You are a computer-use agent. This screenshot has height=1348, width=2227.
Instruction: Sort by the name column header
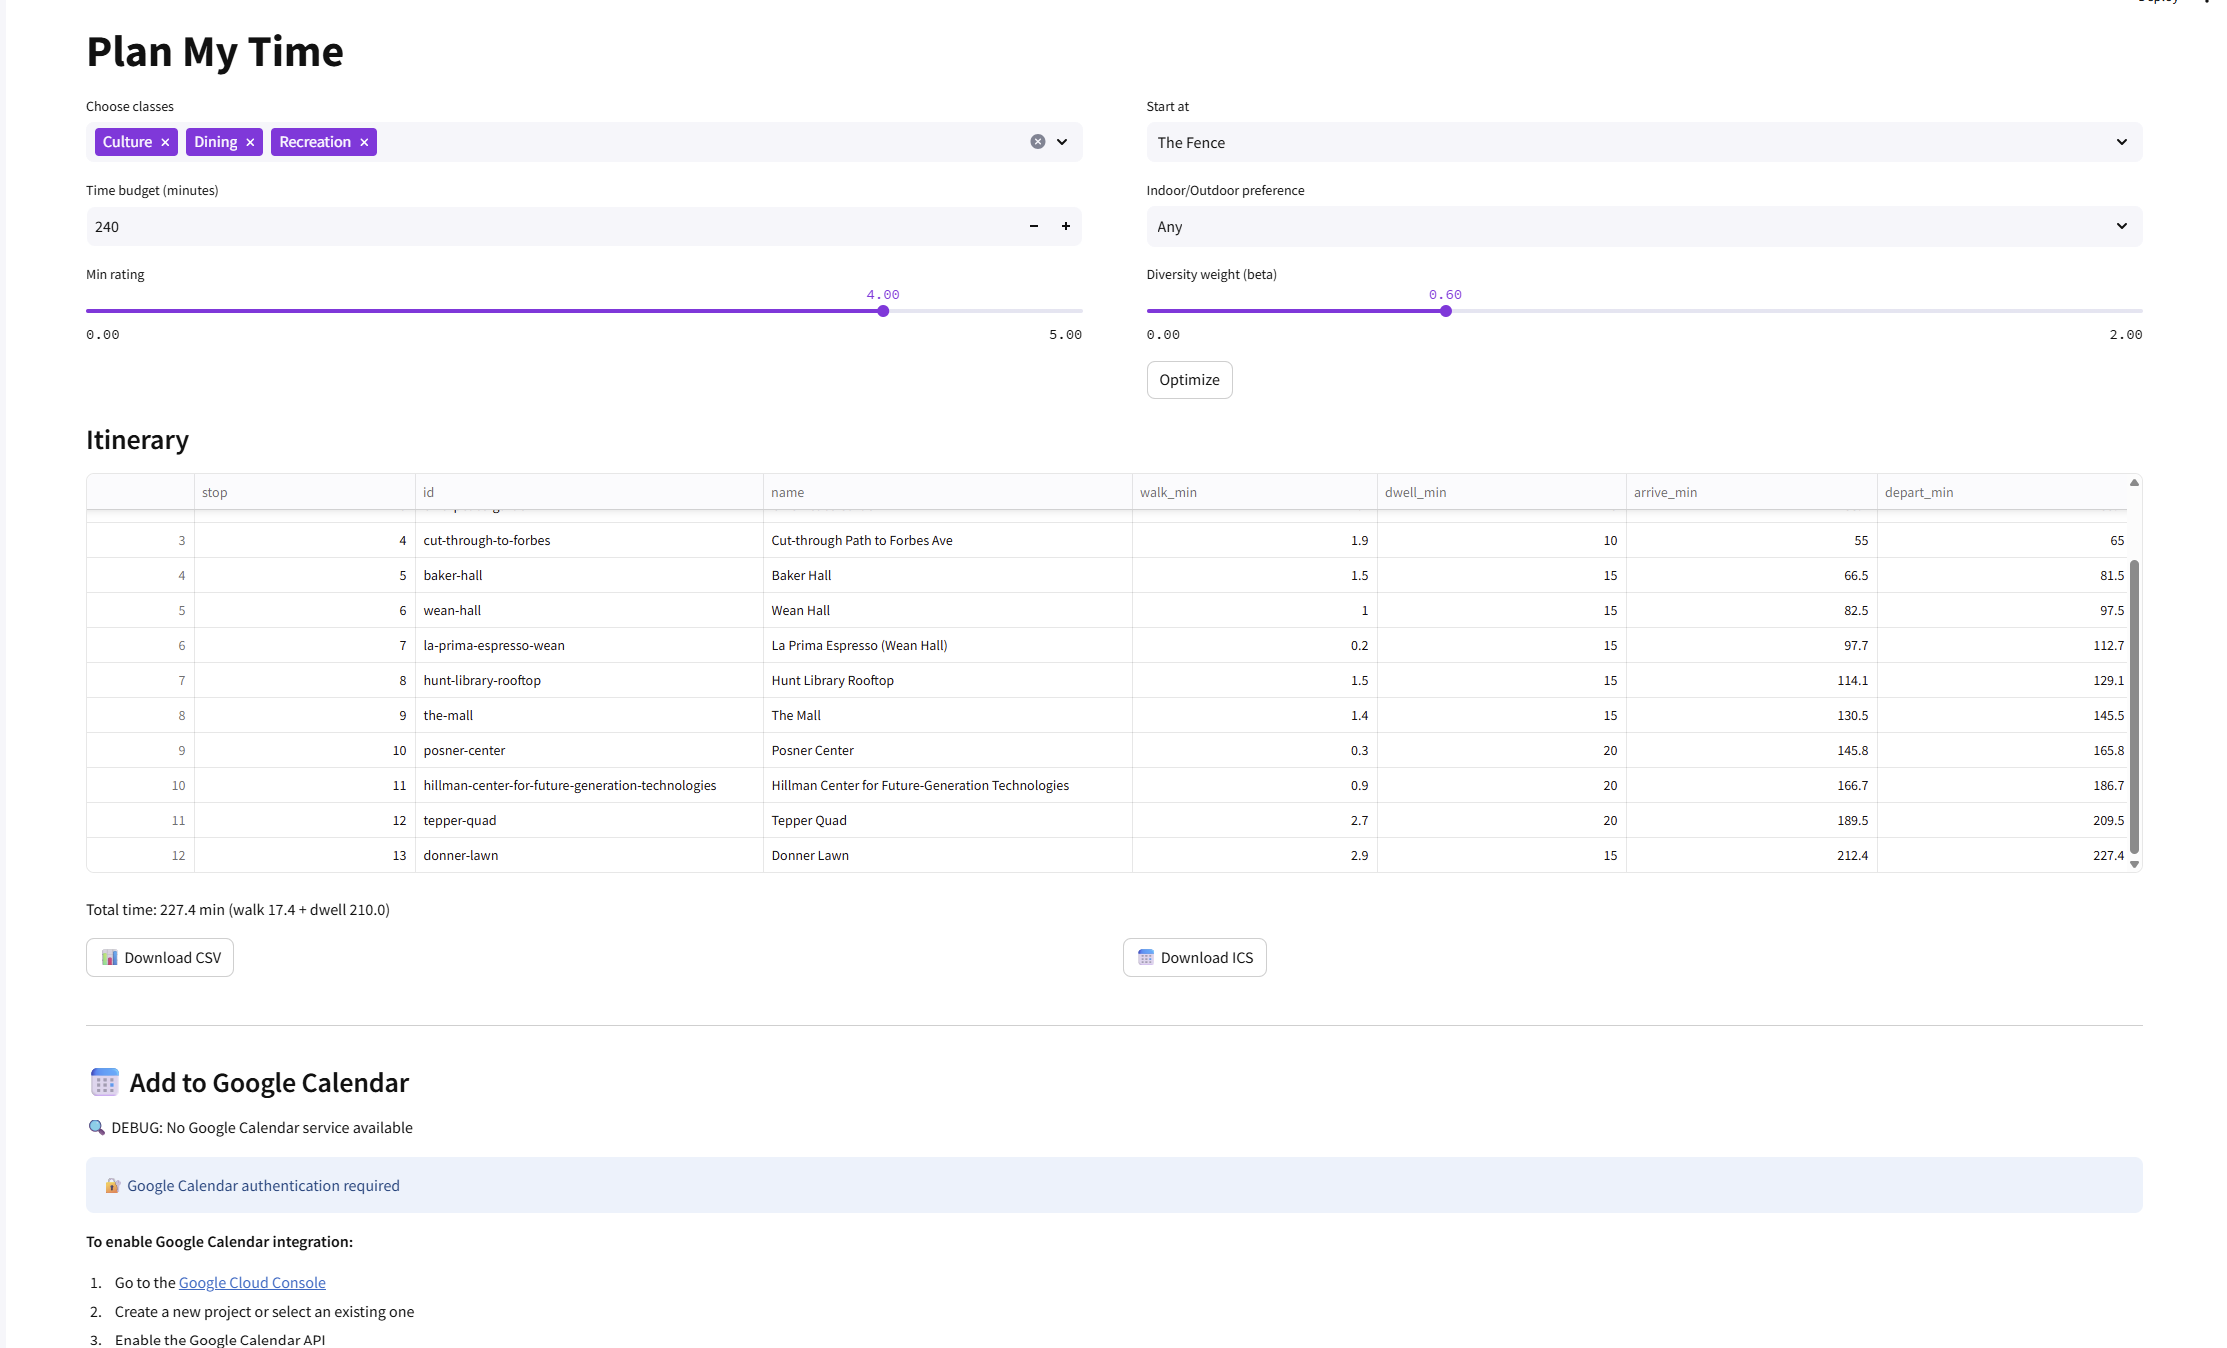787,492
